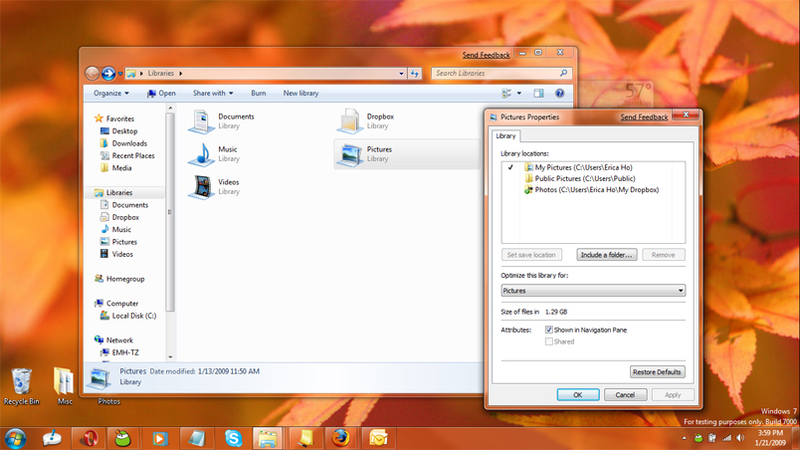Open the sticky notes taskbar icon
This screenshot has height=450, width=800.
click(x=305, y=438)
